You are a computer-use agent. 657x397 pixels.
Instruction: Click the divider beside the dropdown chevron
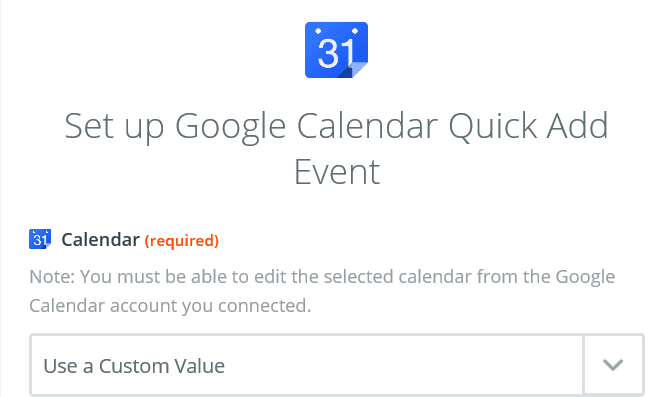click(583, 365)
